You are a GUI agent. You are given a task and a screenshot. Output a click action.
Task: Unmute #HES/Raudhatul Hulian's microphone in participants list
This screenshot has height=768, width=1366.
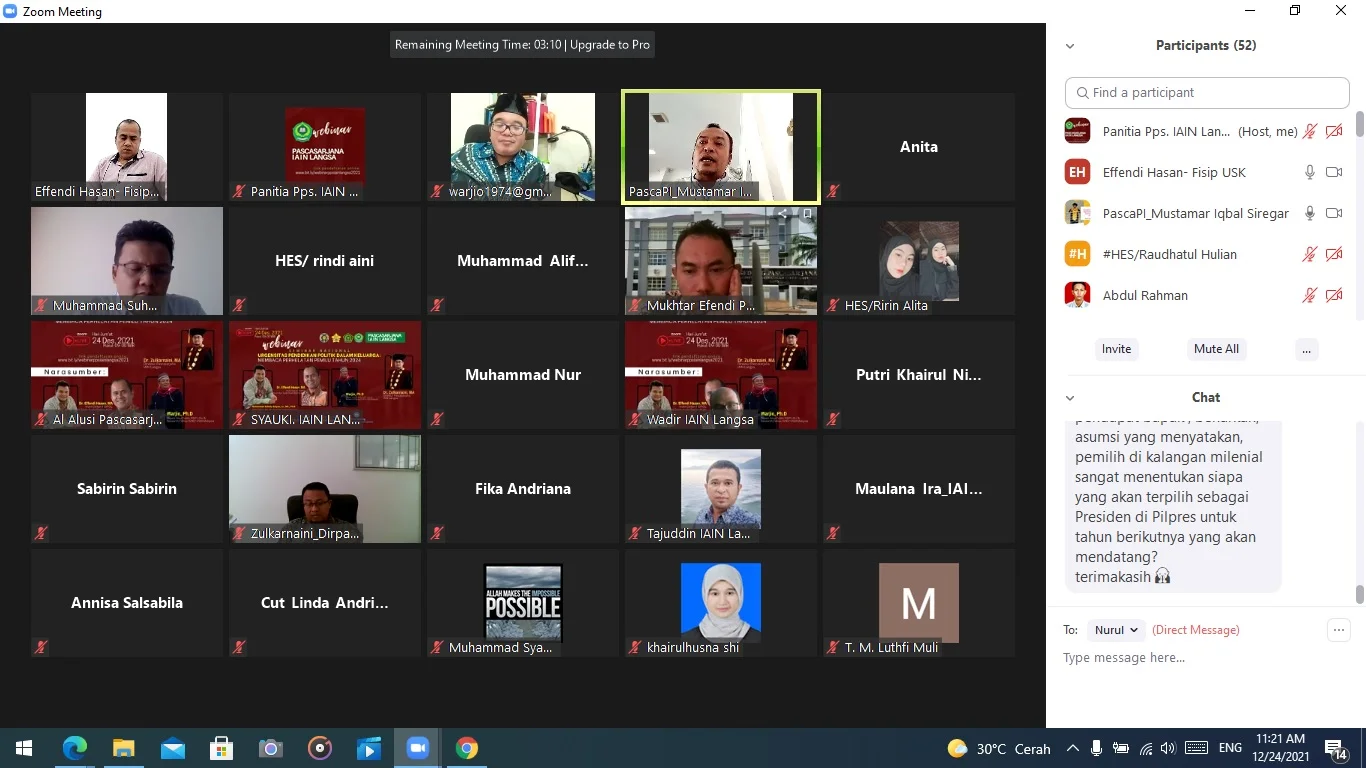1309,254
